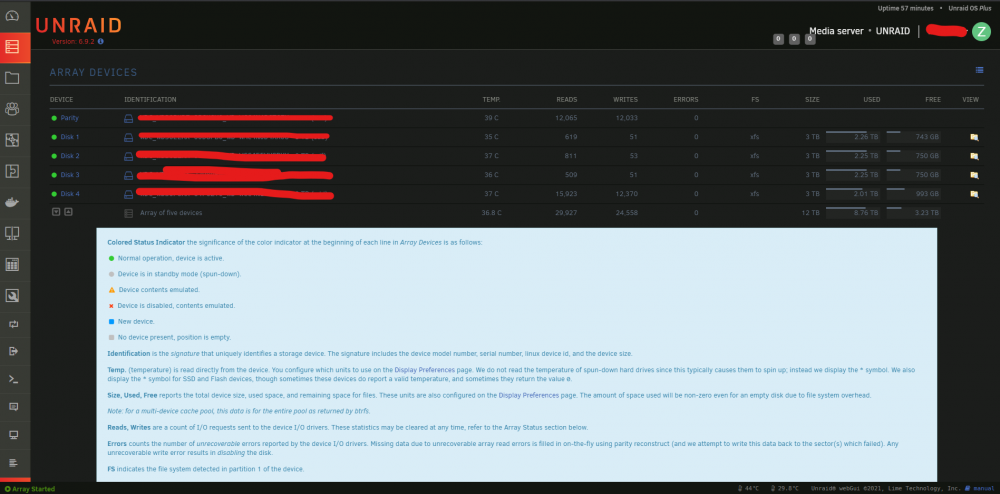Click the Disk 1 drive device icon
The image size is (1000, 494).
pyautogui.click(x=128, y=137)
